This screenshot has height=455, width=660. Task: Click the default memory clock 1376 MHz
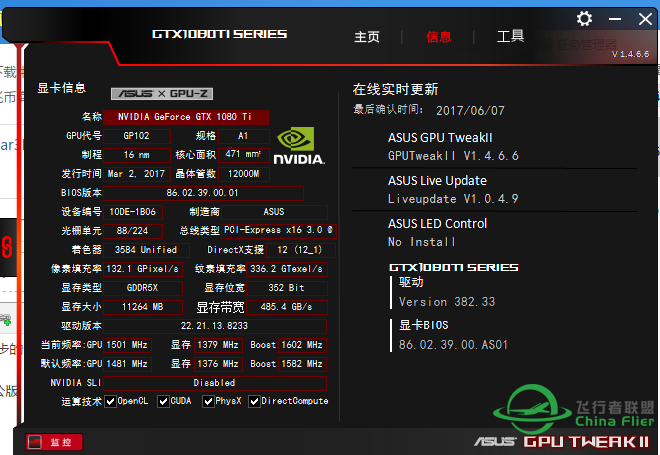tap(218, 364)
